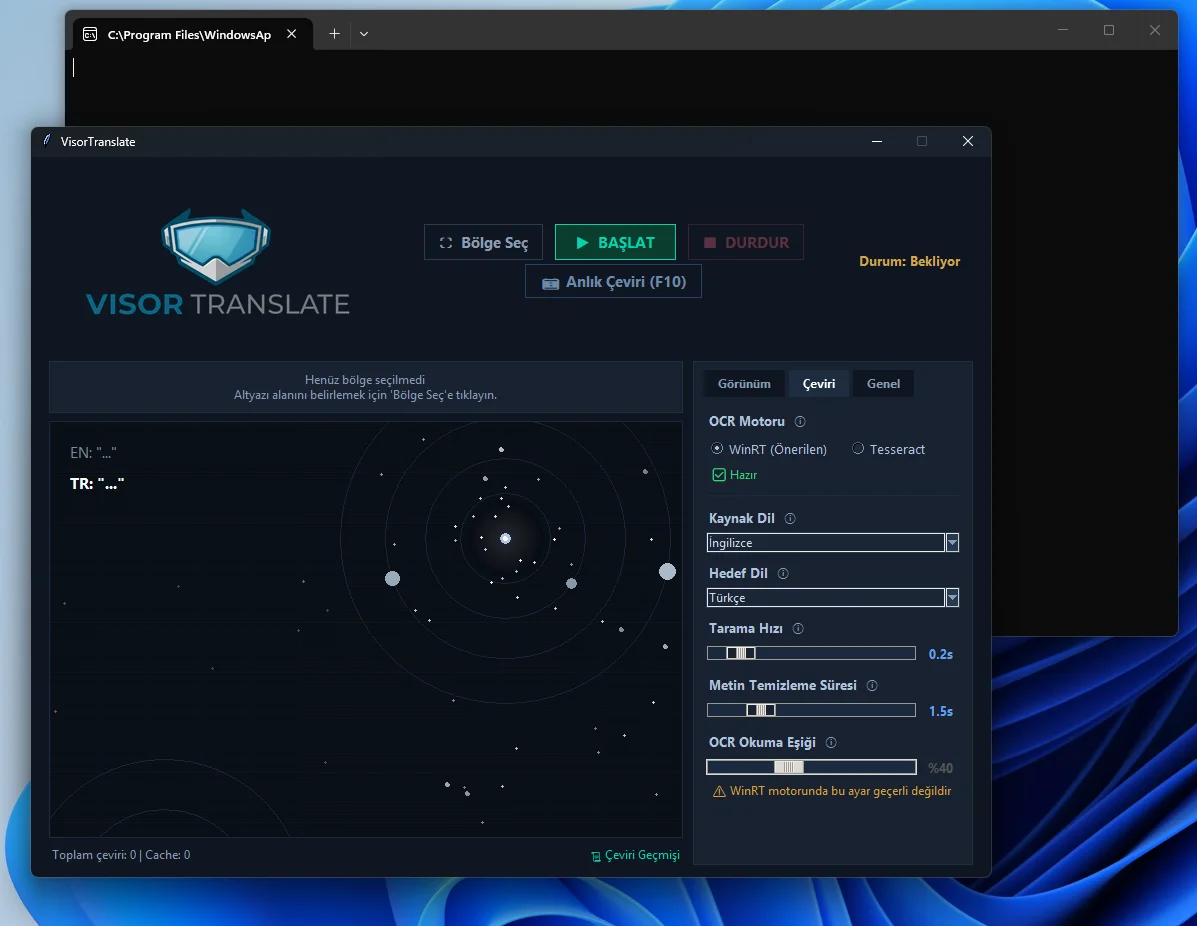Click info icon beside Tarama Hızı

coord(798,628)
